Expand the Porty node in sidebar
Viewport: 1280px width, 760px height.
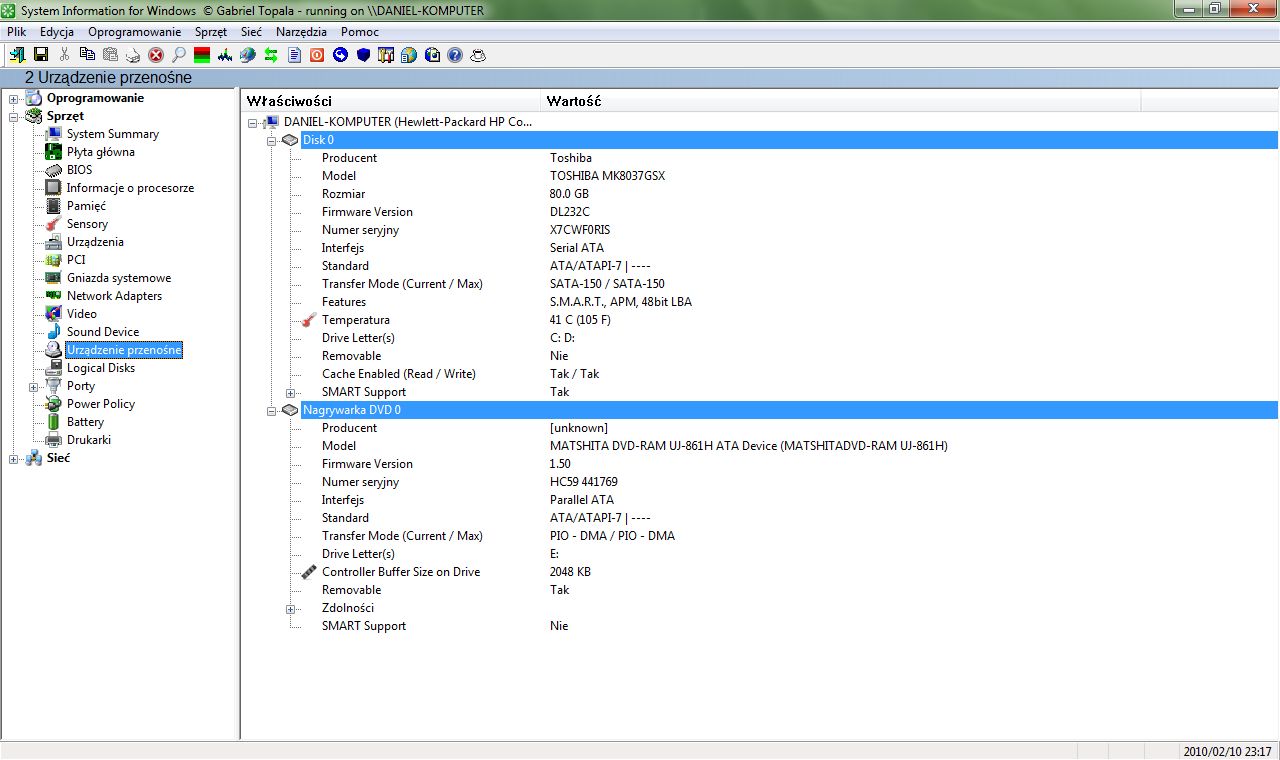34,386
